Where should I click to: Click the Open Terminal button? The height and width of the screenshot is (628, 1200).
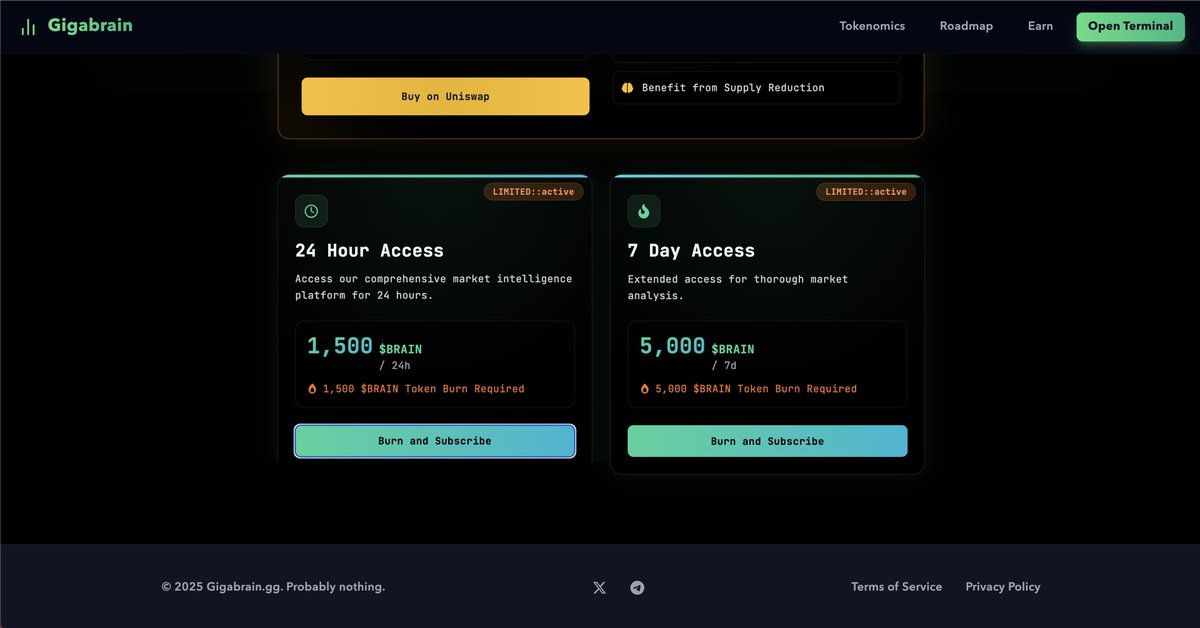tap(1130, 27)
